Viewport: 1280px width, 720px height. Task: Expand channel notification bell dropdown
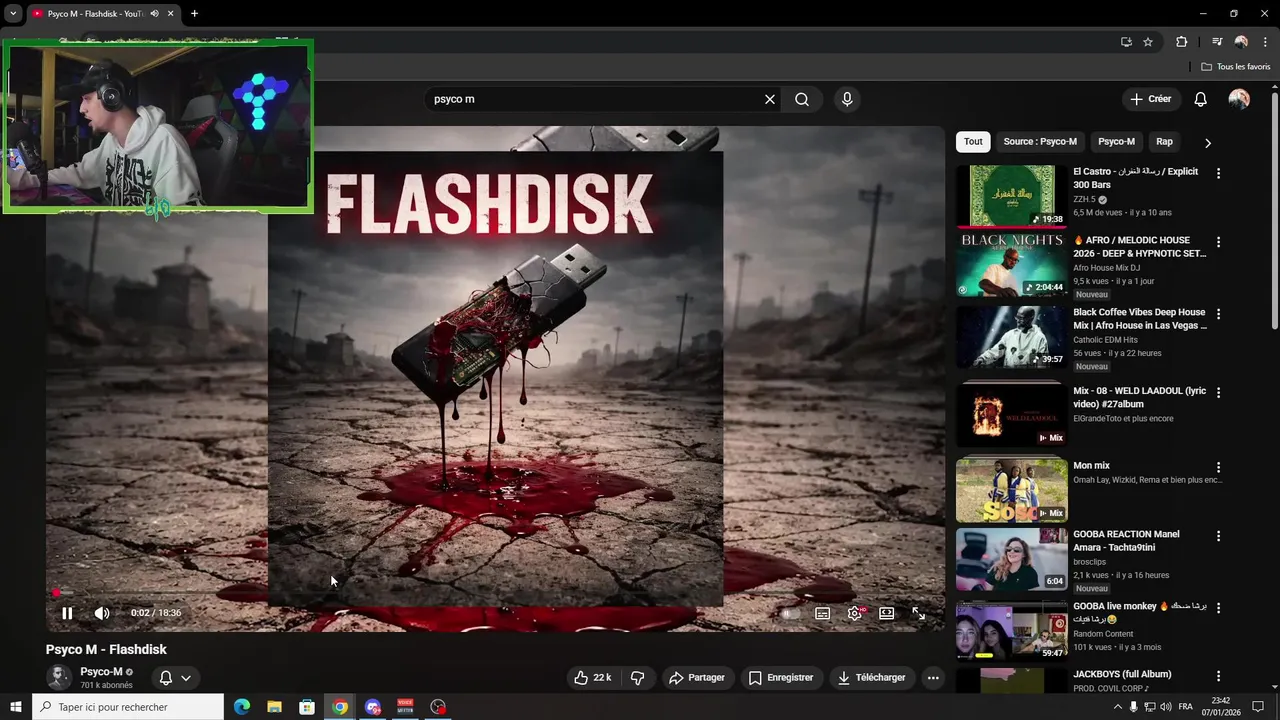[175, 678]
